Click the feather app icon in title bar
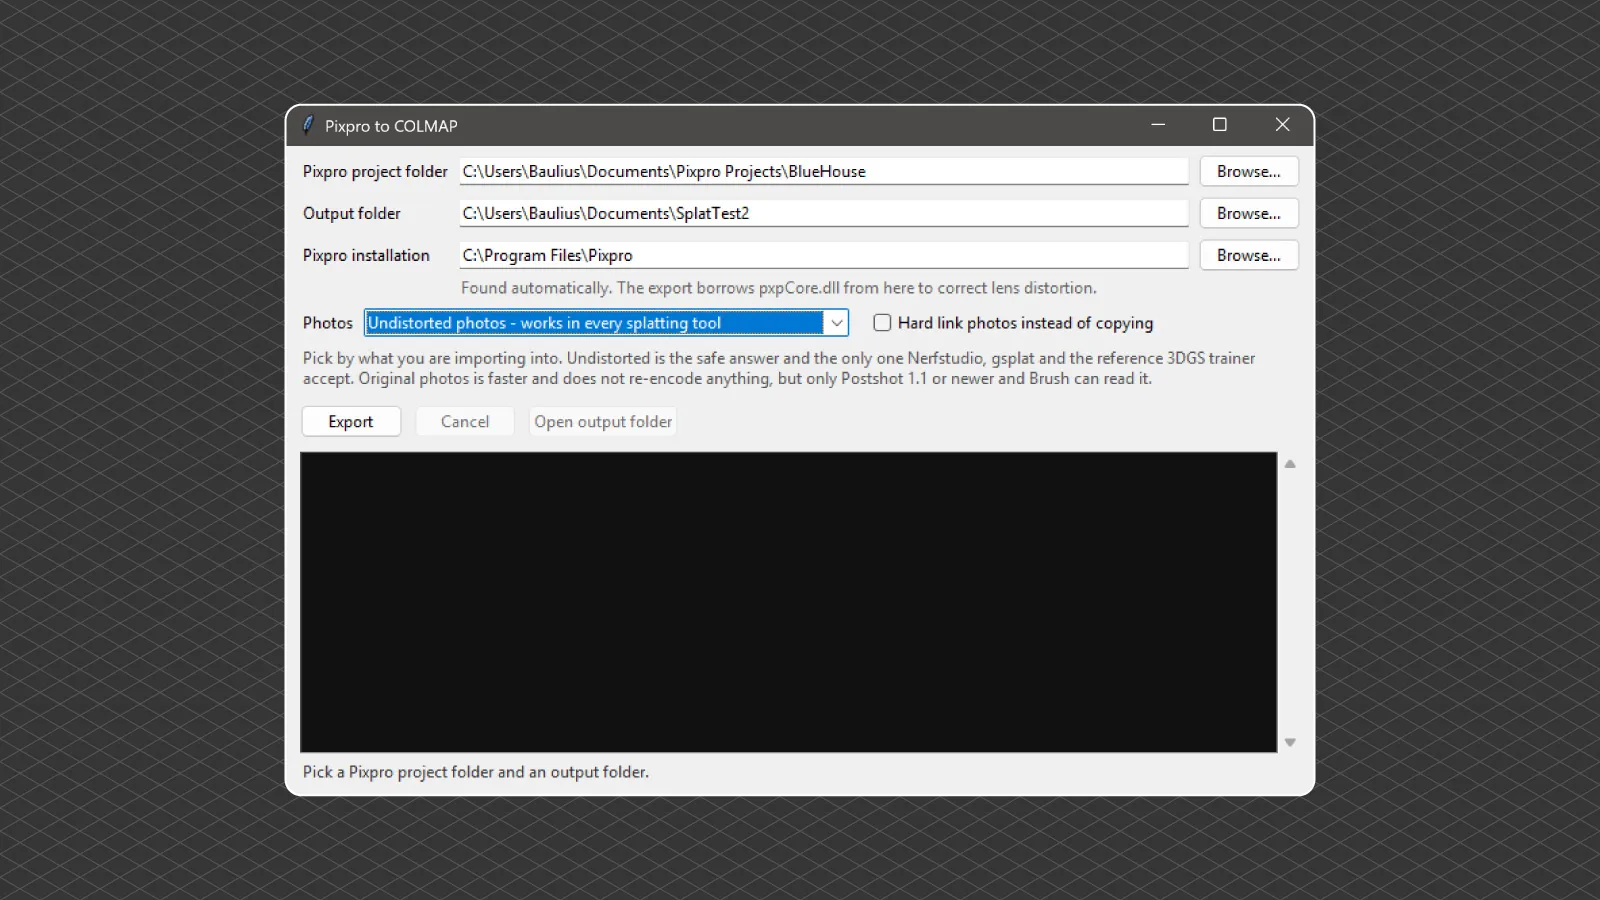The image size is (1600, 900). click(308, 125)
